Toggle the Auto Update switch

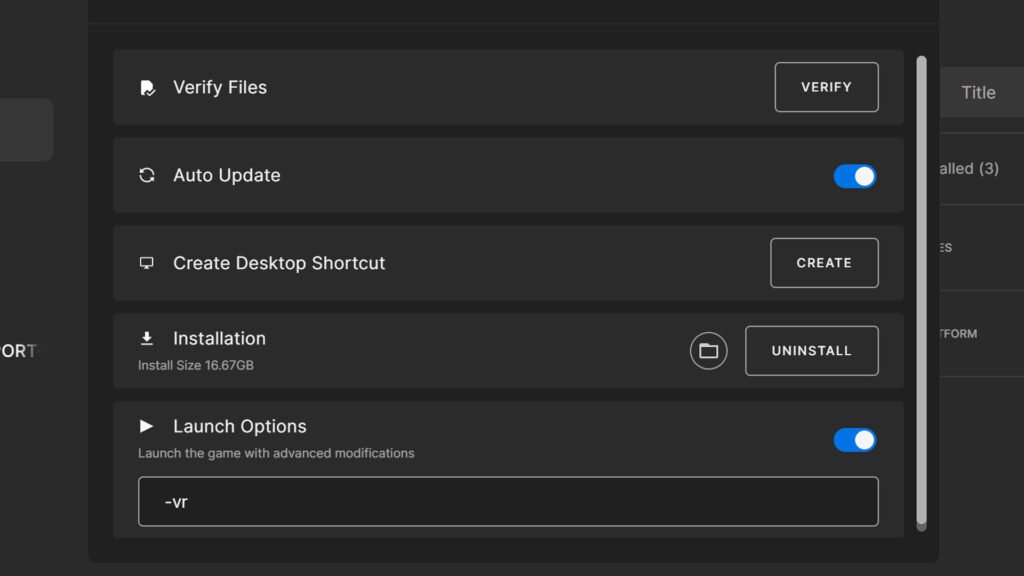point(855,176)
